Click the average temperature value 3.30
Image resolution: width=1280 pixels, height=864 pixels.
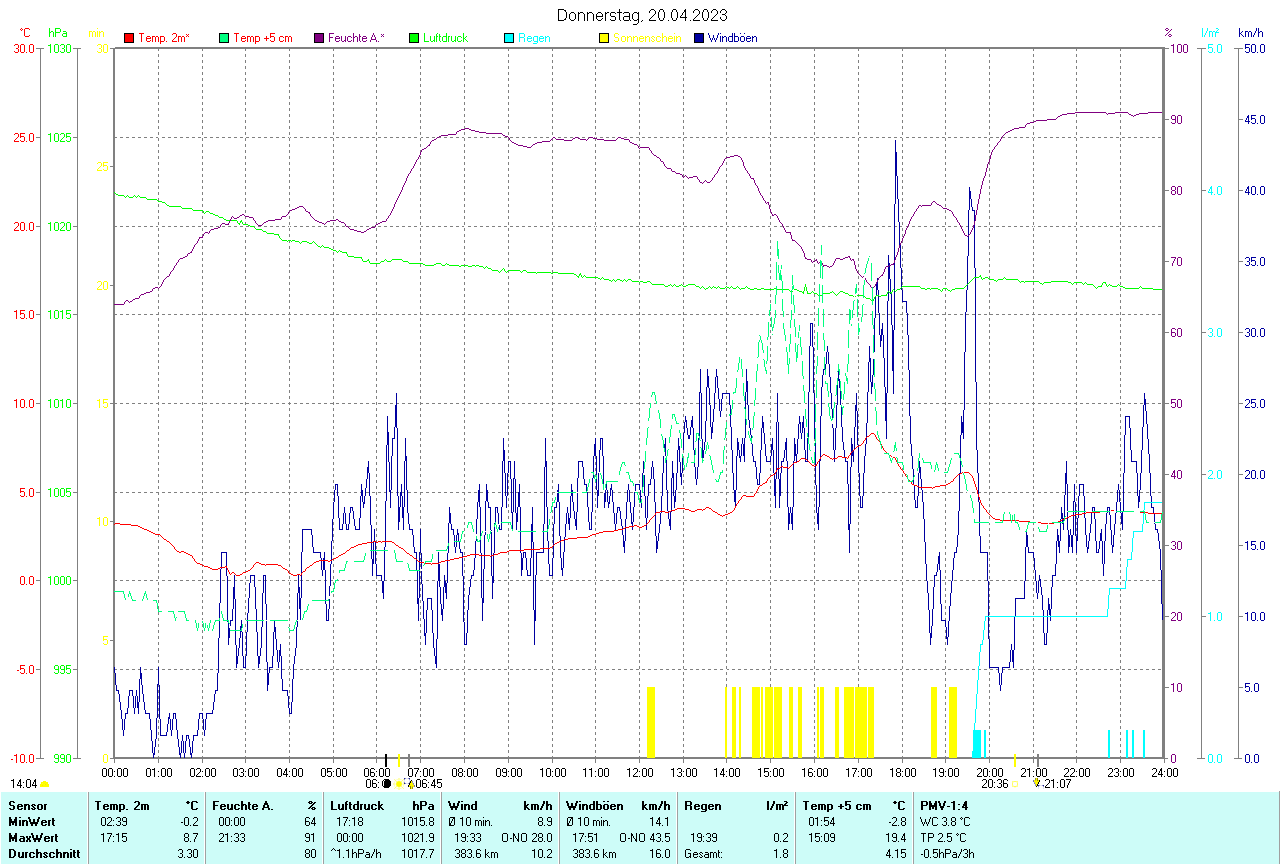190,854
